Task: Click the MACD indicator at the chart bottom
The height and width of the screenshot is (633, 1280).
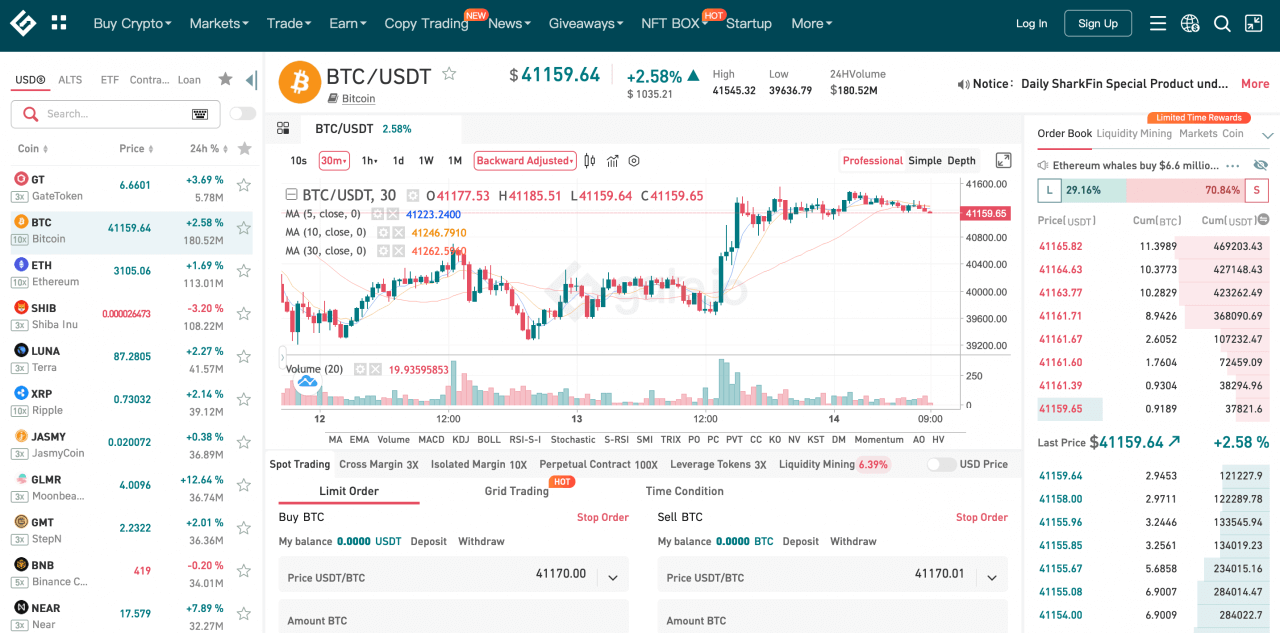Action: coord(431,439)
